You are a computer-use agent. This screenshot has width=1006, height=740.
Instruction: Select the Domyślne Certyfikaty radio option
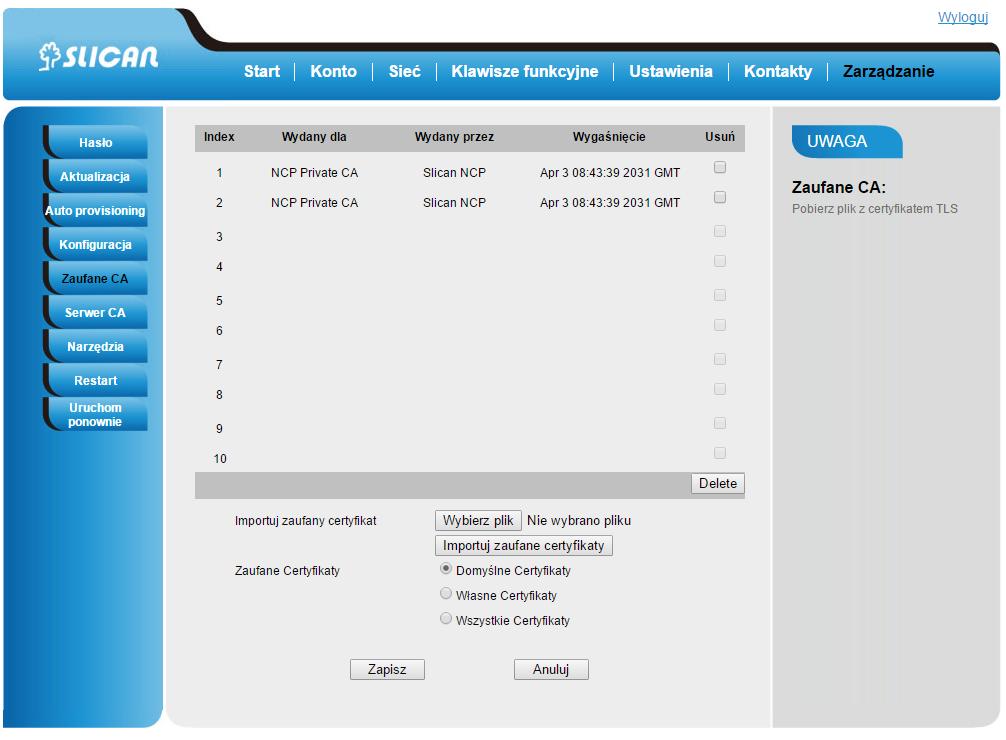[446, 569]
